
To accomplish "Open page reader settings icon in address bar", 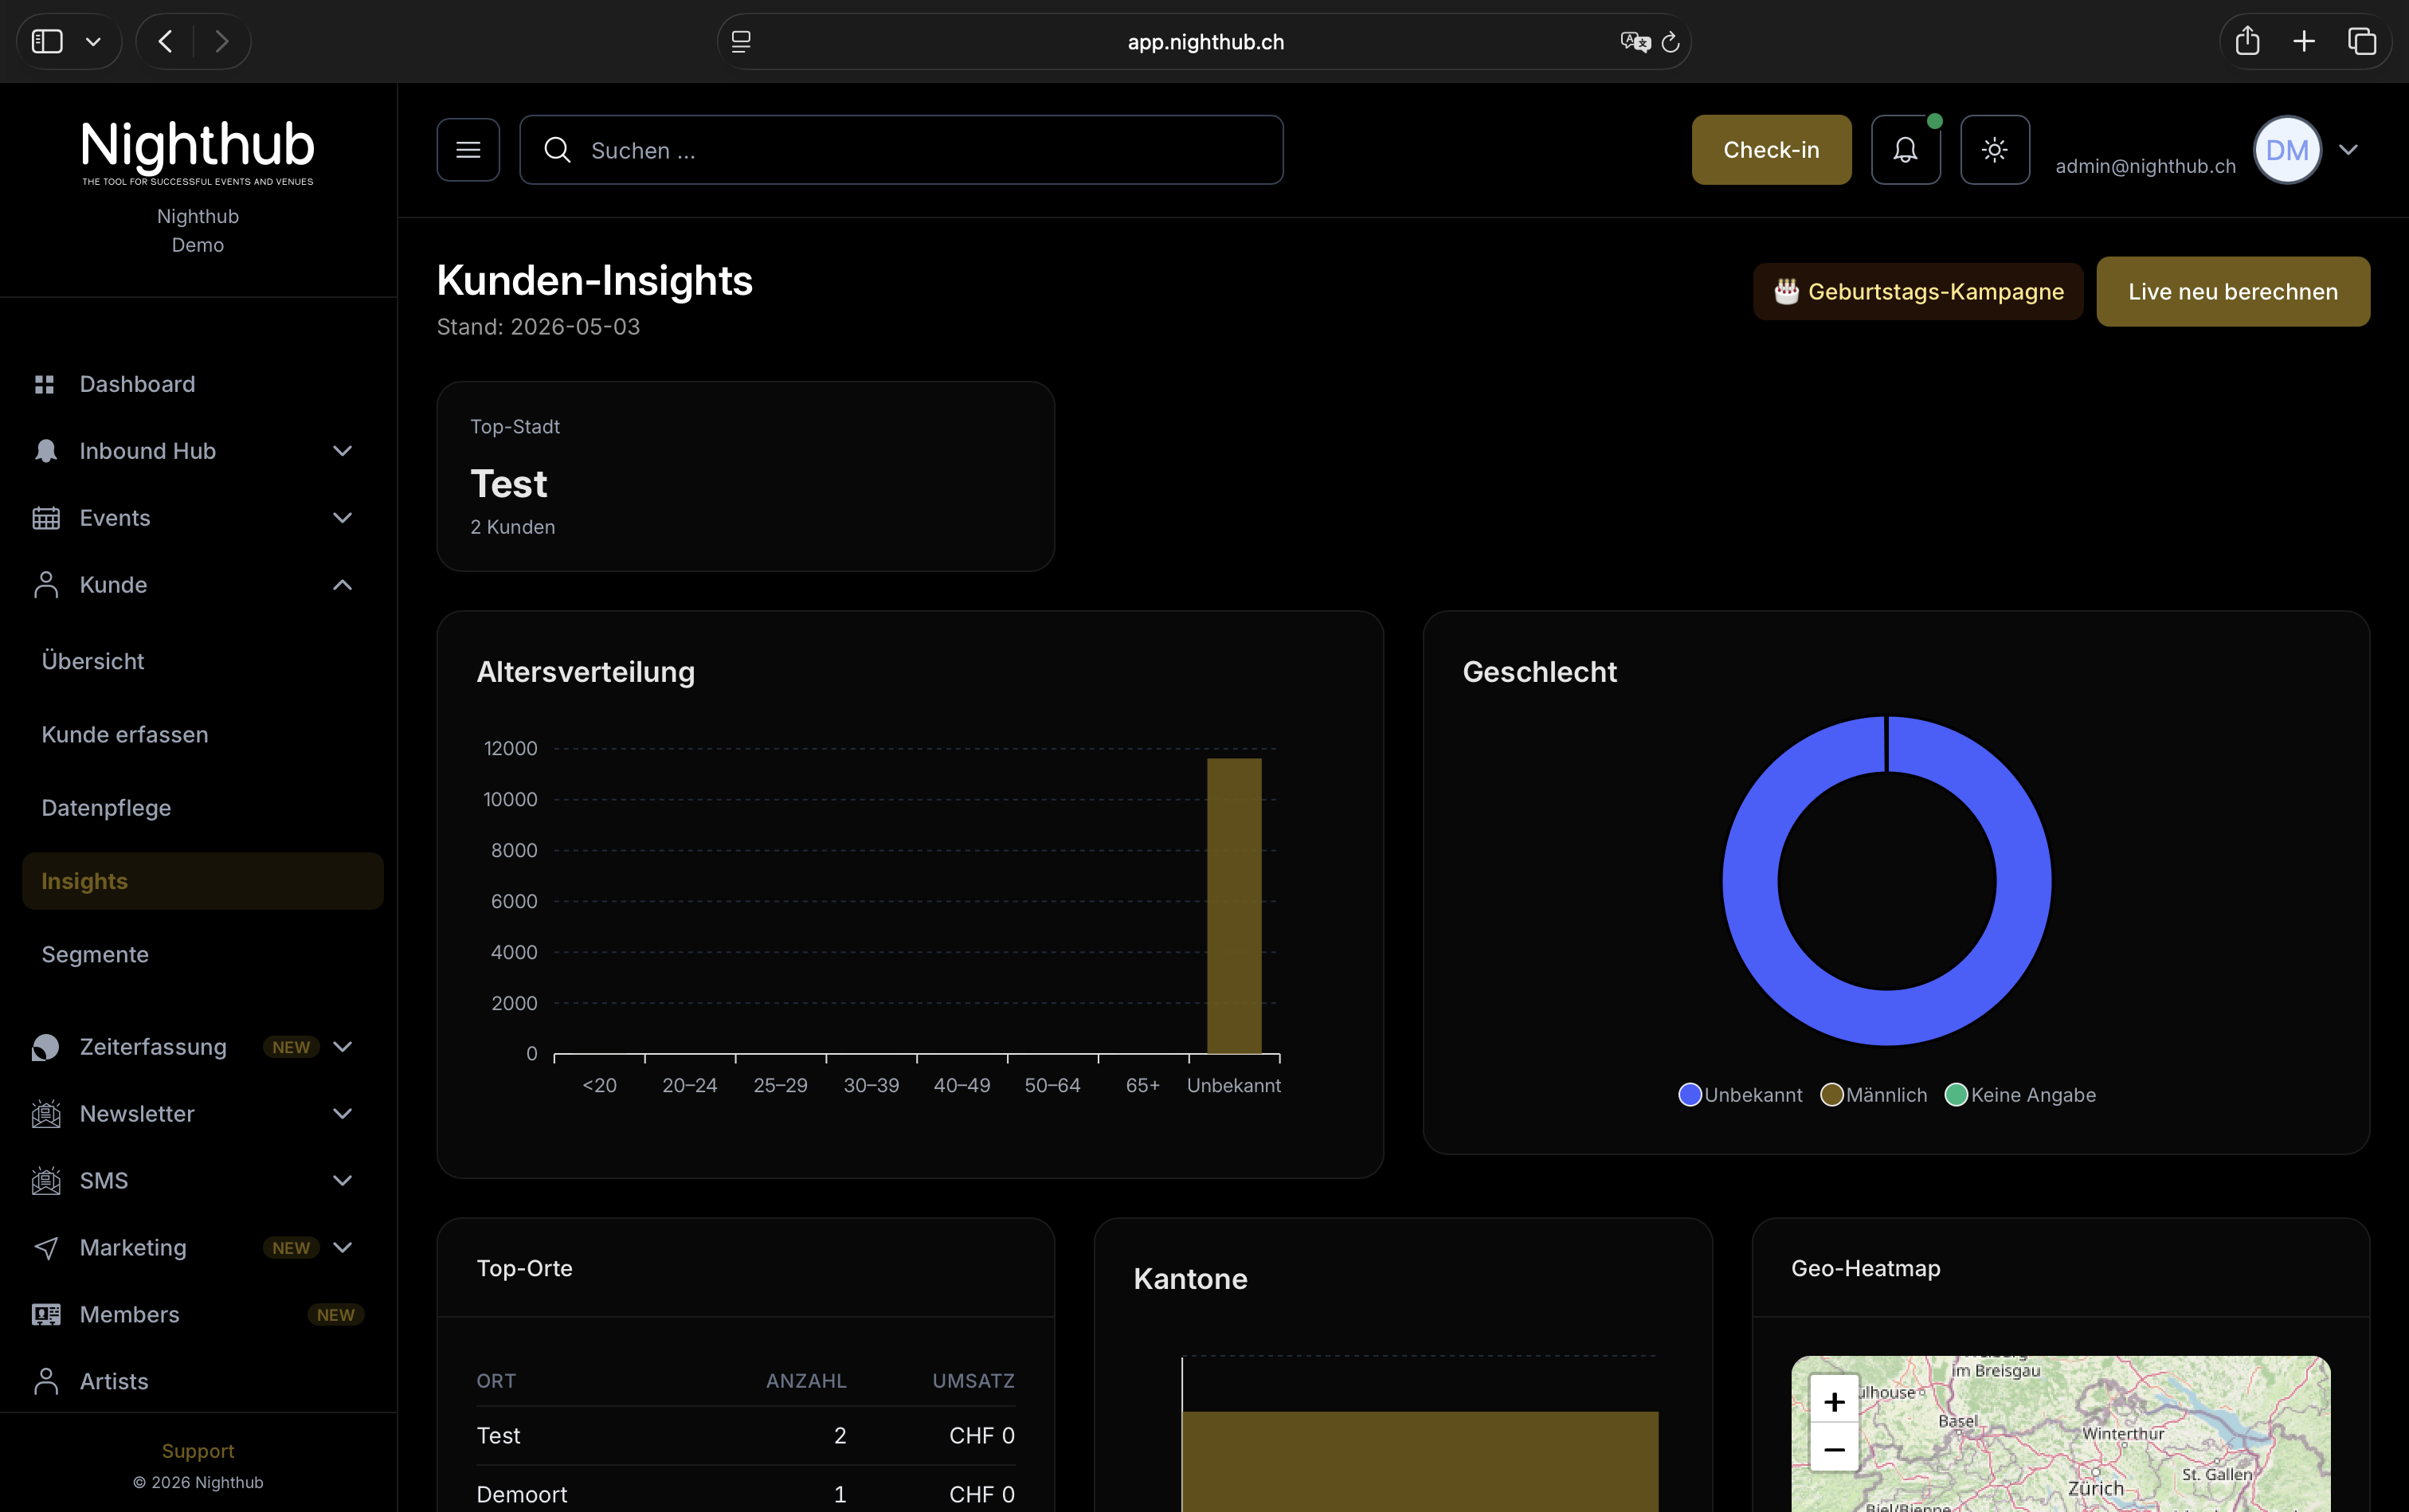I will 741,42.
